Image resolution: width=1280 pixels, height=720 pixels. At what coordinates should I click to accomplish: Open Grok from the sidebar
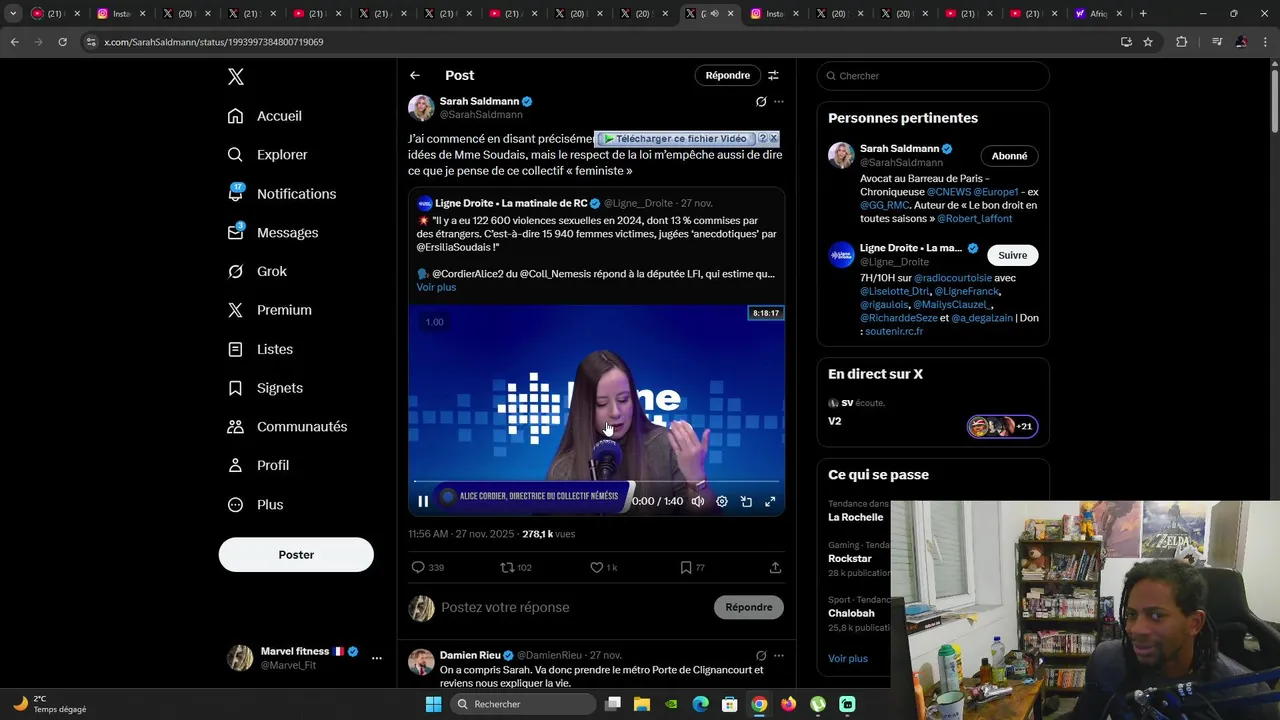[258, 272]
